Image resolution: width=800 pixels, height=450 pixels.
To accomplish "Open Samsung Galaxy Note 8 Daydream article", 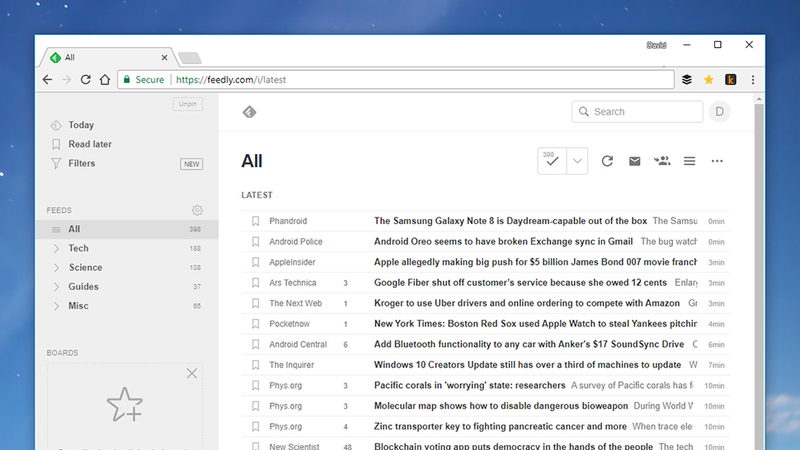I will (x=510, y=221).
